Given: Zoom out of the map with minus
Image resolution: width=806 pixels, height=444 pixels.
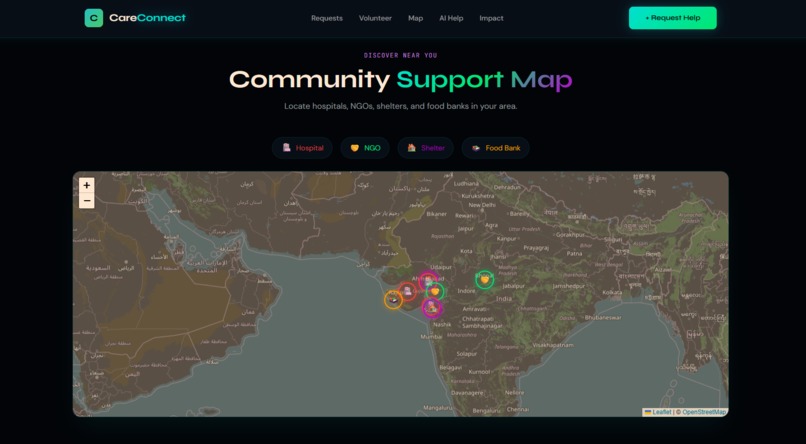Looking at the screenshot, I should point(87,200).
